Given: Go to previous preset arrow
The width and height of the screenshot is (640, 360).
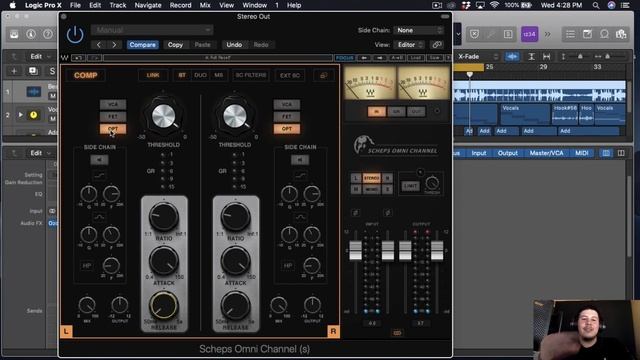Looking at the screenshot, I should click(x=99, y=45).
